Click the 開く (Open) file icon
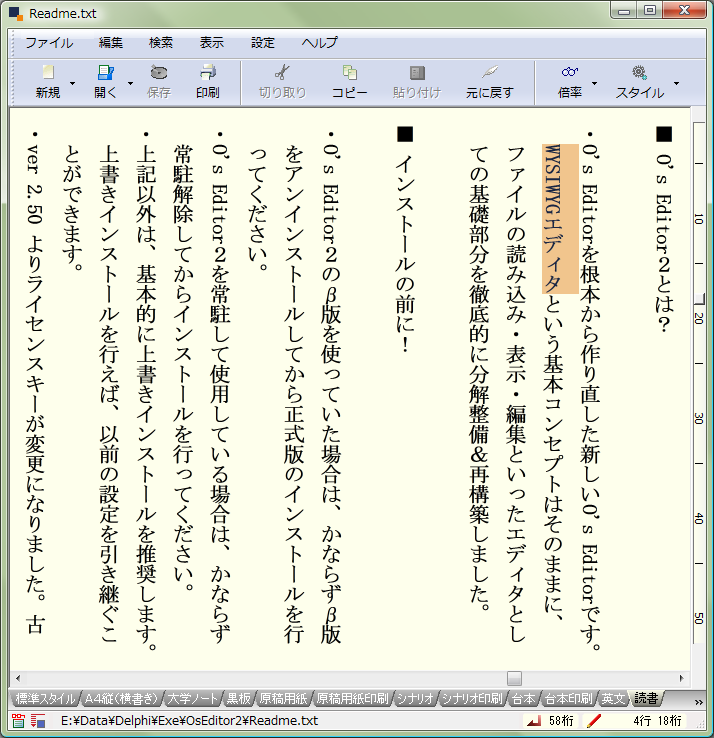This screenshot has width=714, height=738. pos(105,72)
